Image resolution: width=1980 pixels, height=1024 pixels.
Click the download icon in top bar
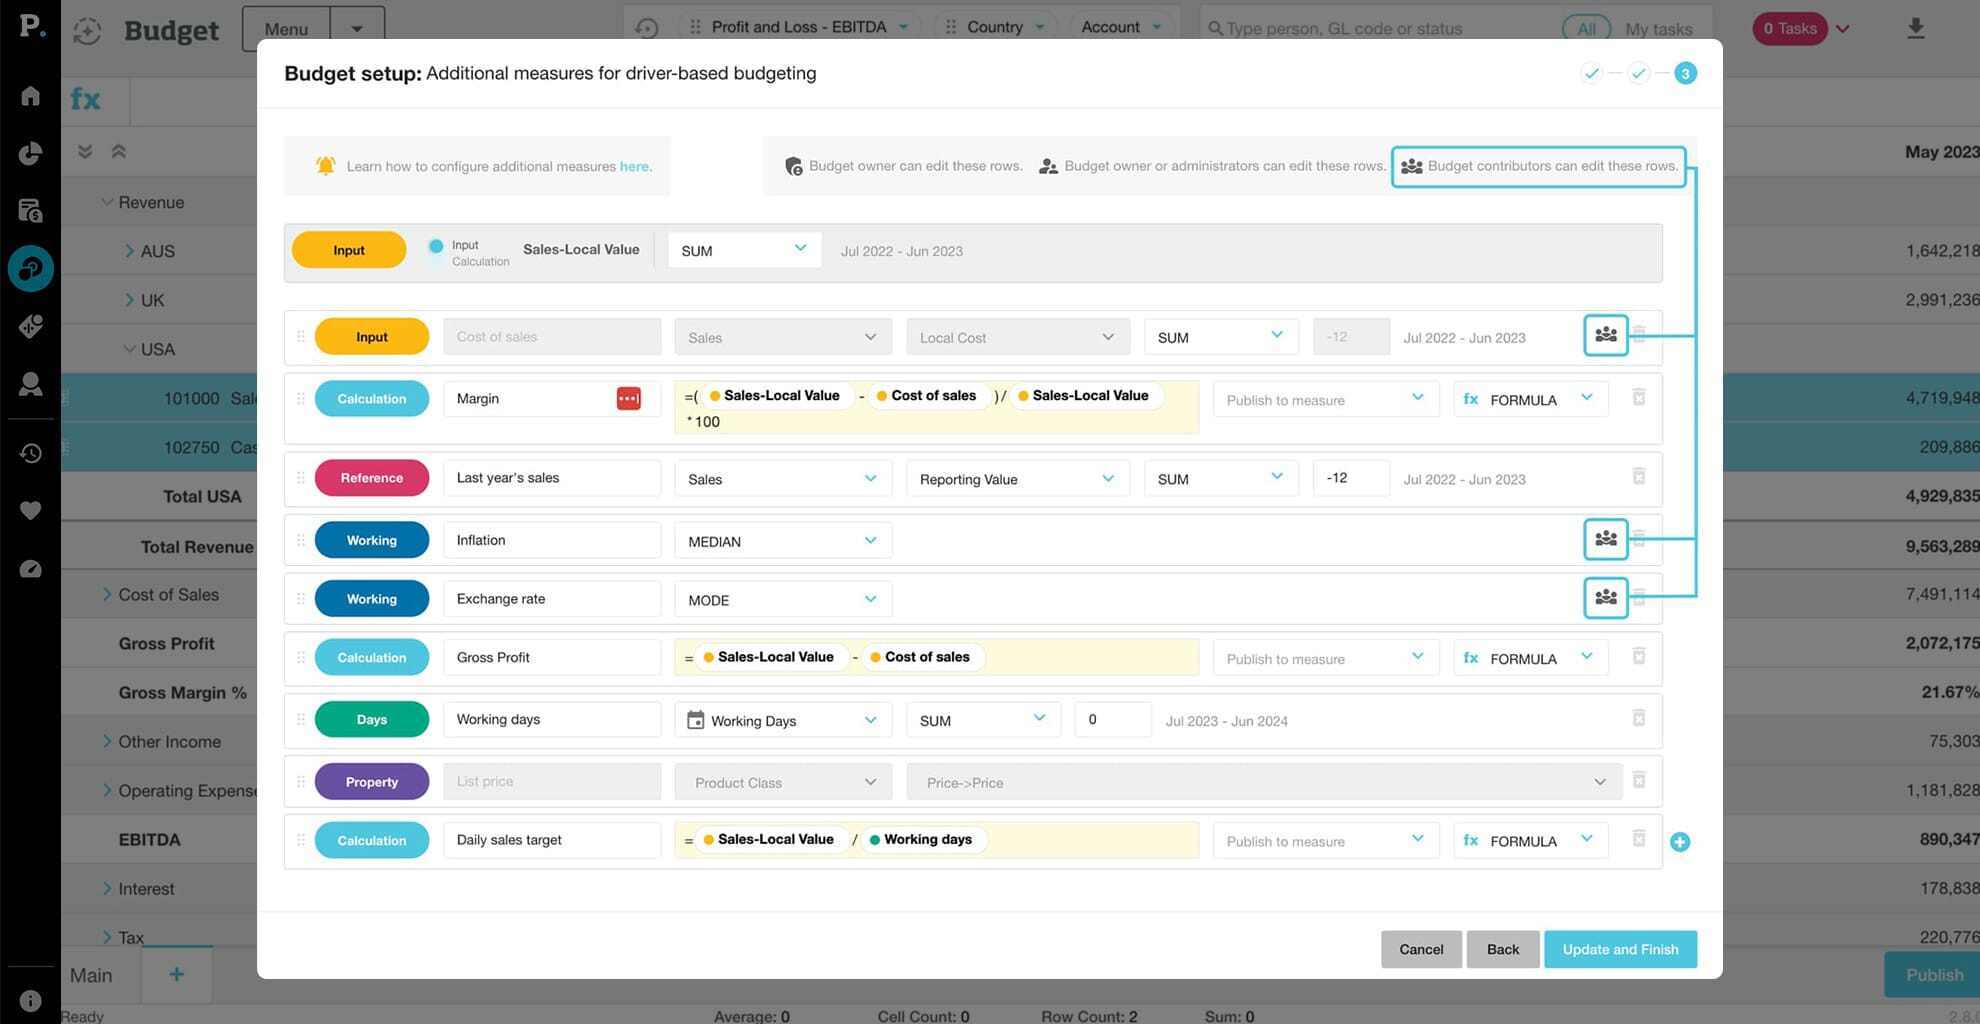click(1915, 28)
